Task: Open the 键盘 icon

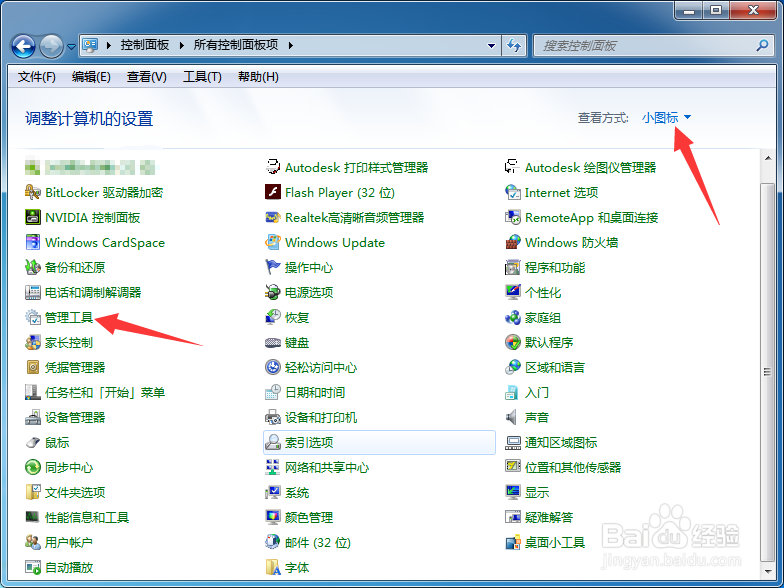Action: (272, 342)
